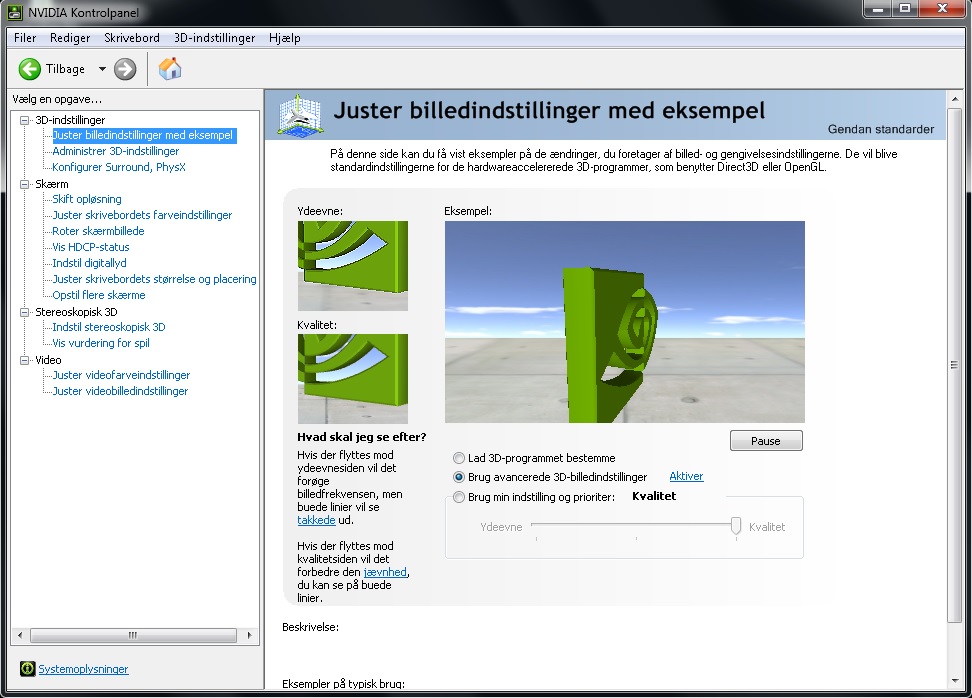Screen dimensions: 972x698
Task: Select the 3D-indstillinger category label in tree
Action: 70,120
